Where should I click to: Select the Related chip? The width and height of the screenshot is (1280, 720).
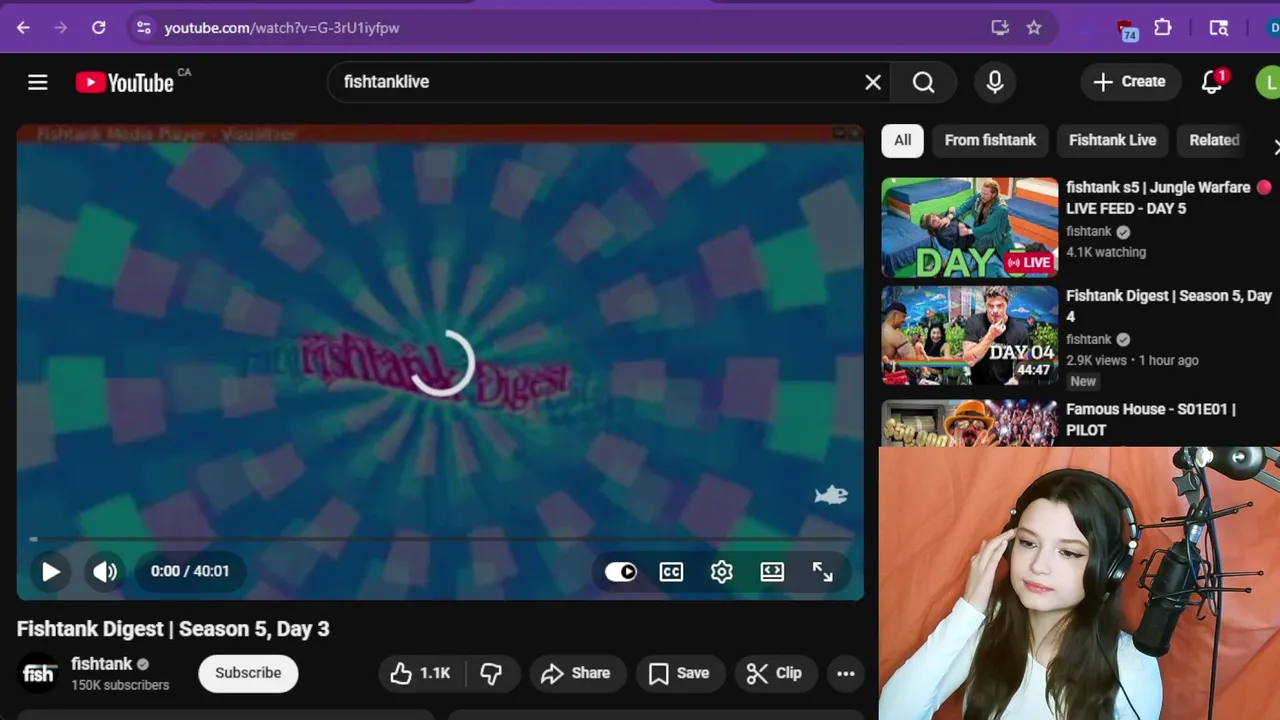(x=1214, y=140)
